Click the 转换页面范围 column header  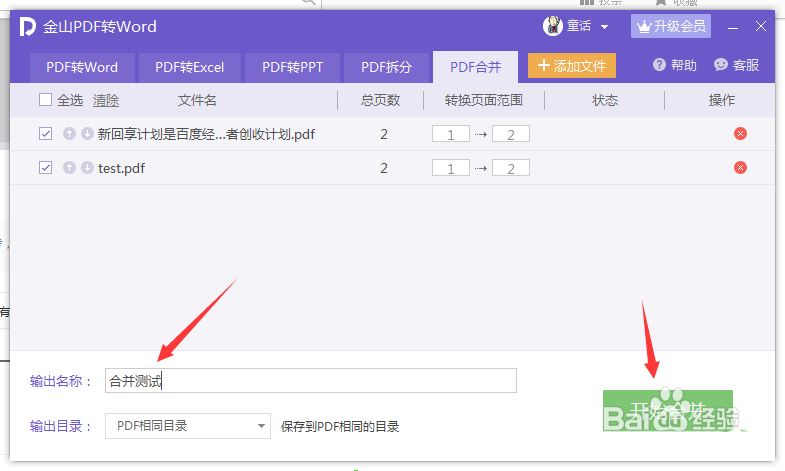(484, 100)
